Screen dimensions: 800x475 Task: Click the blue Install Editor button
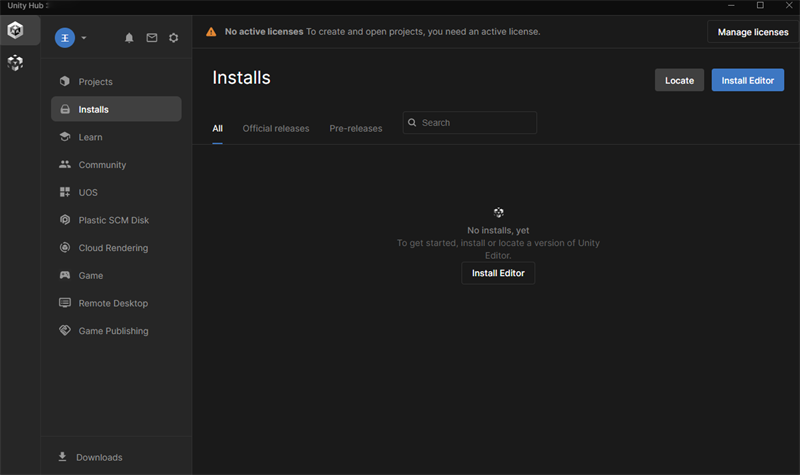(747, 81)
